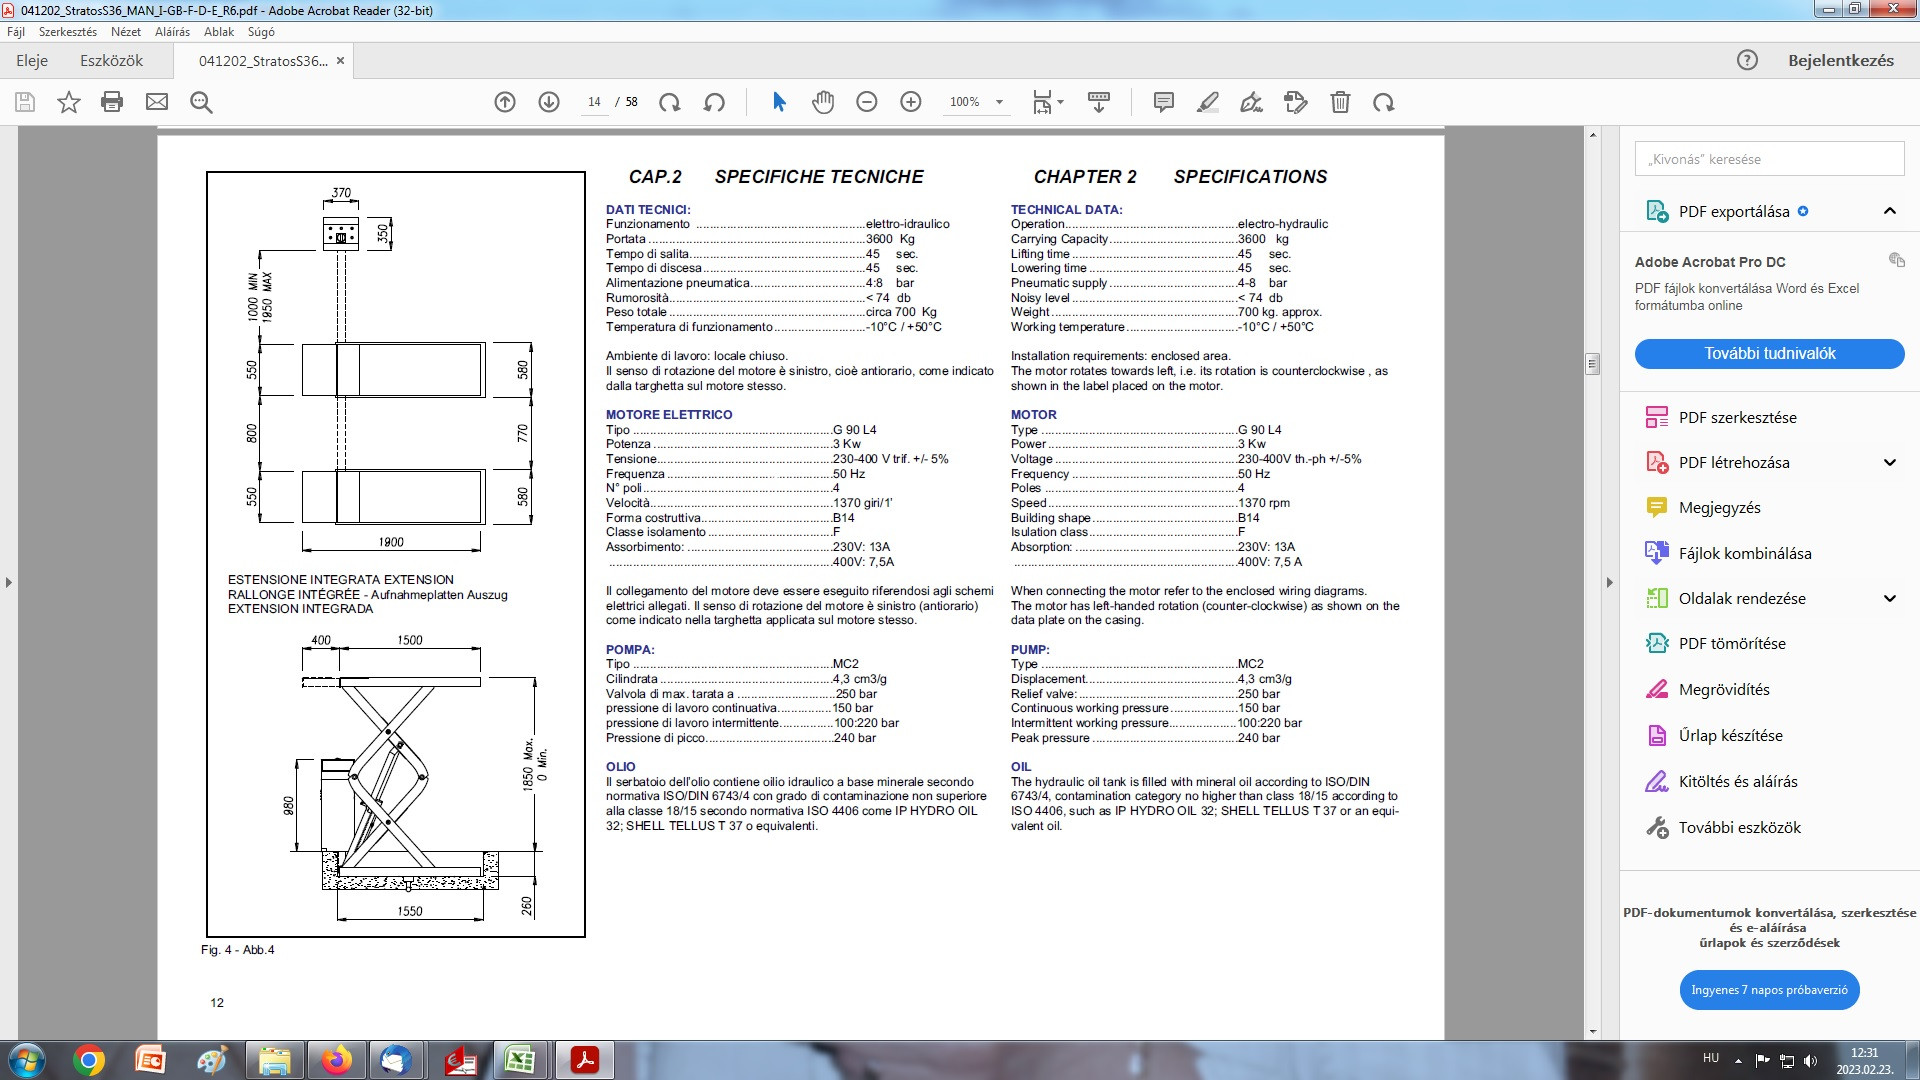This screenshot has width=1920, height=1080.
Task: Rotate page counterclockwise icon
Action: (x=714, y=102)
